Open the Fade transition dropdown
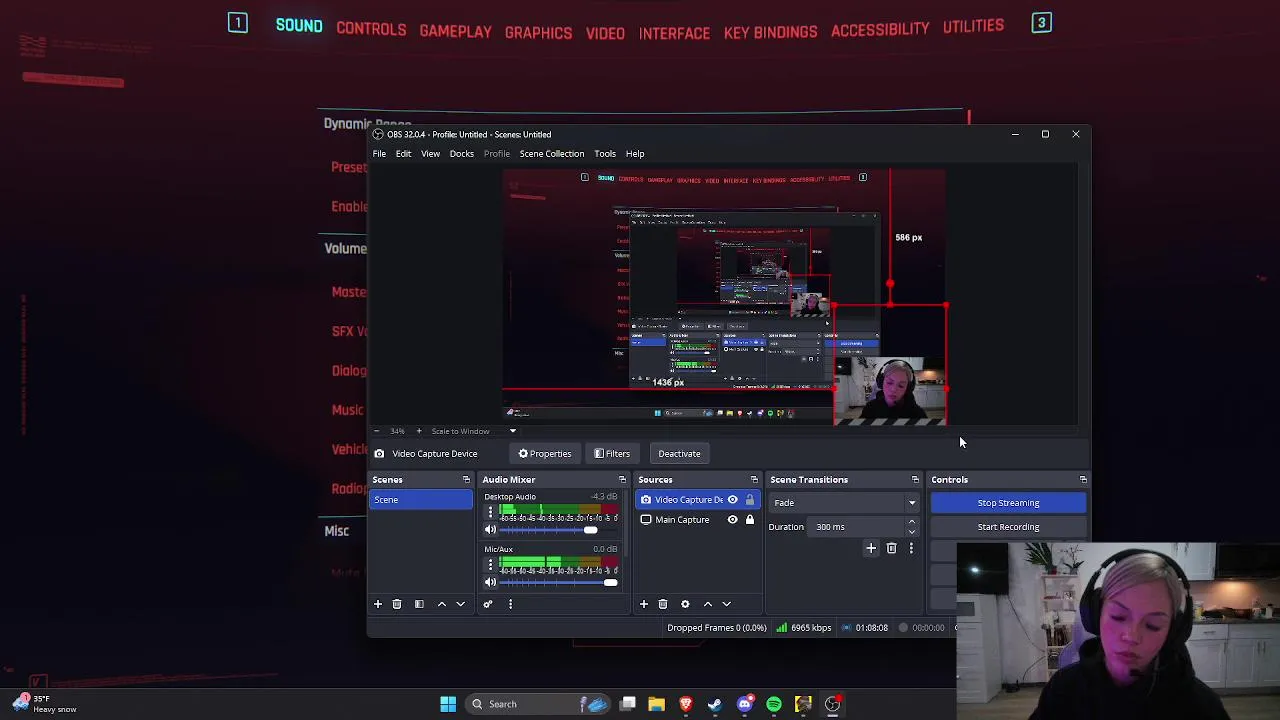Screen dimensions: 1280x720 [844, 503]
